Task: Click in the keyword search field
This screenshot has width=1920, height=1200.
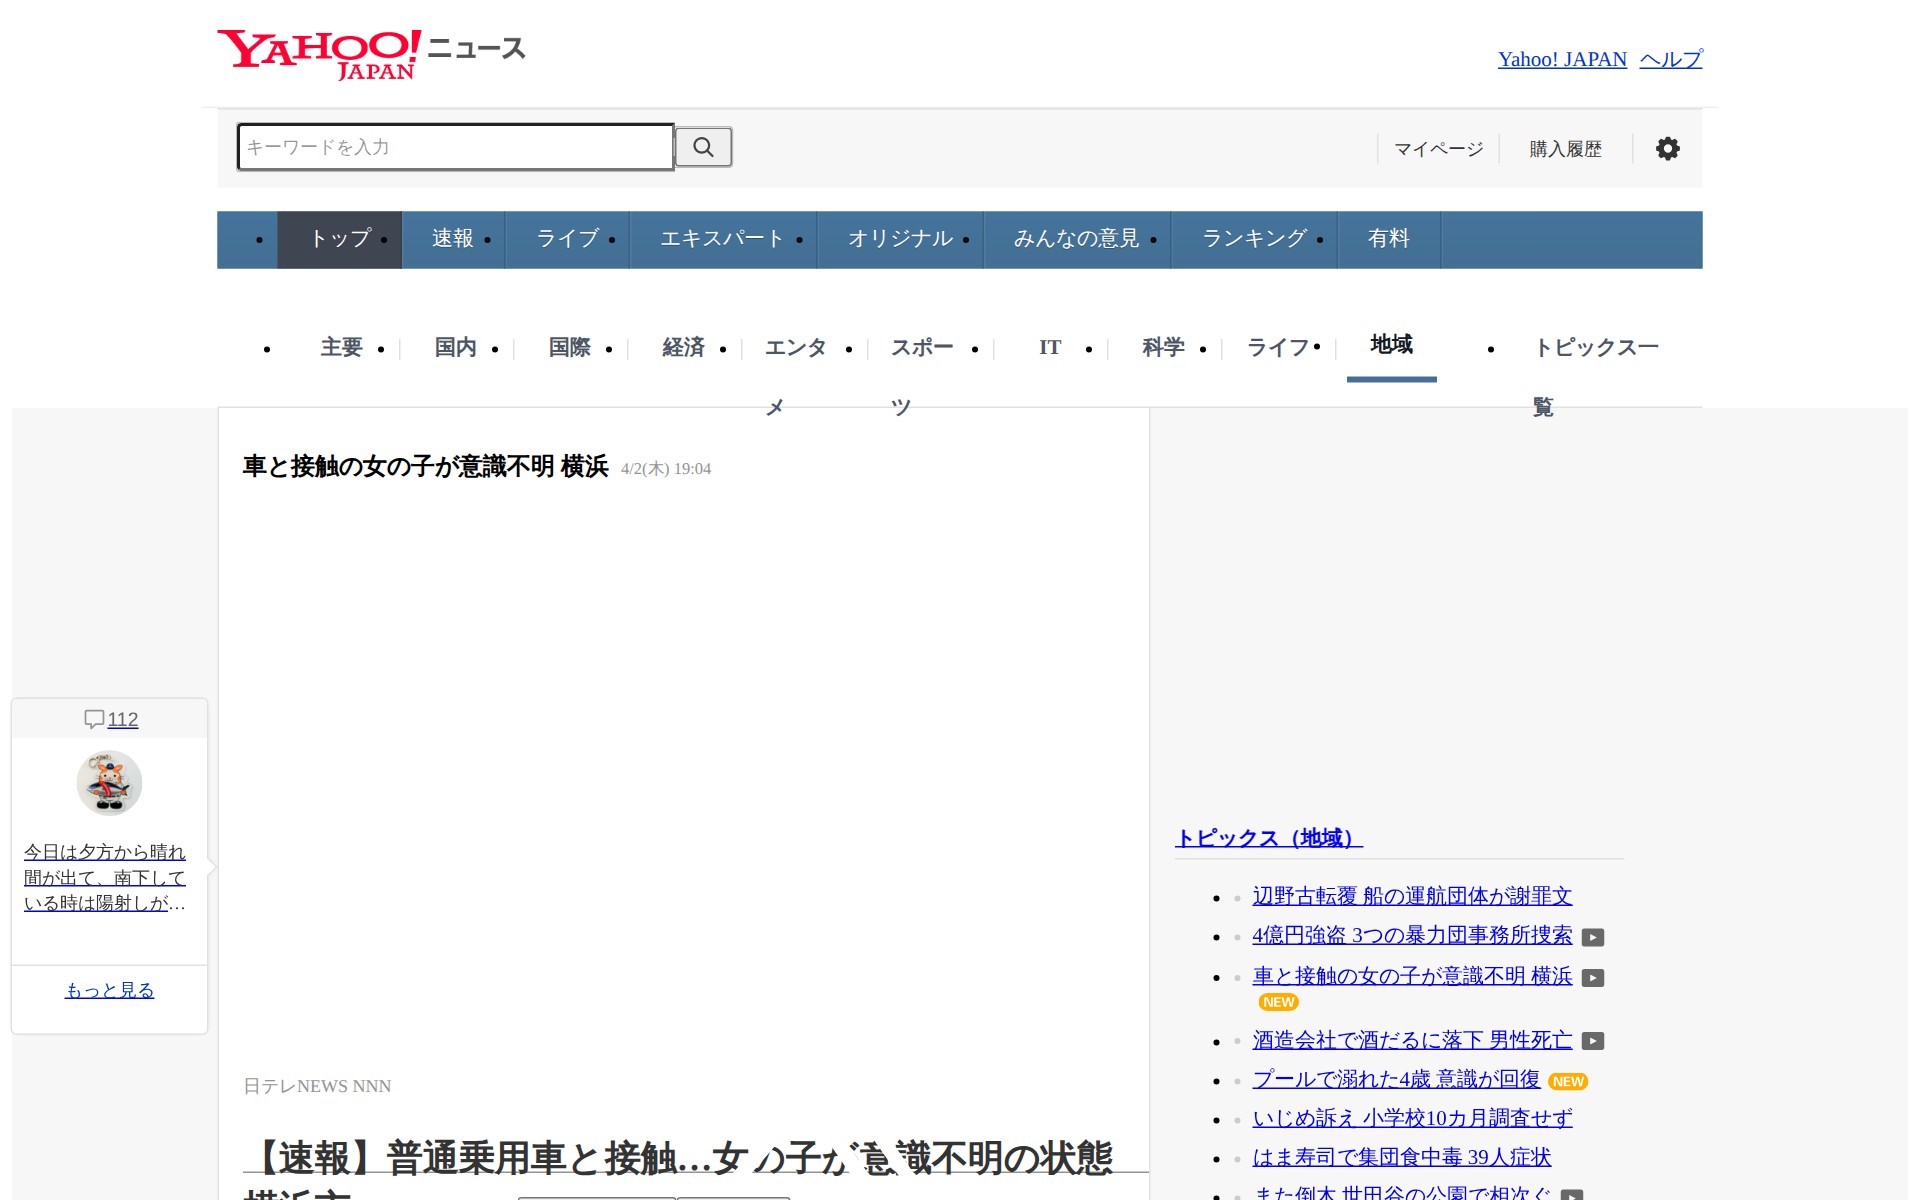Action: point(455,147)
